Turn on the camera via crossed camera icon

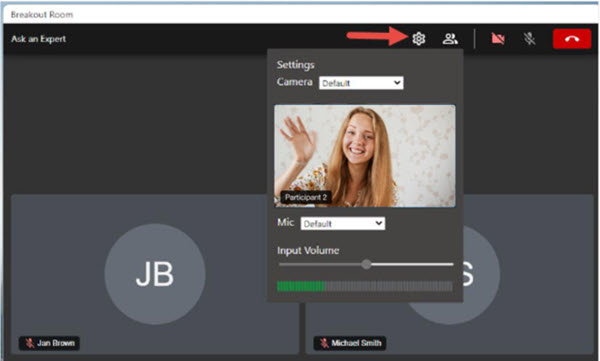[498, 39]
